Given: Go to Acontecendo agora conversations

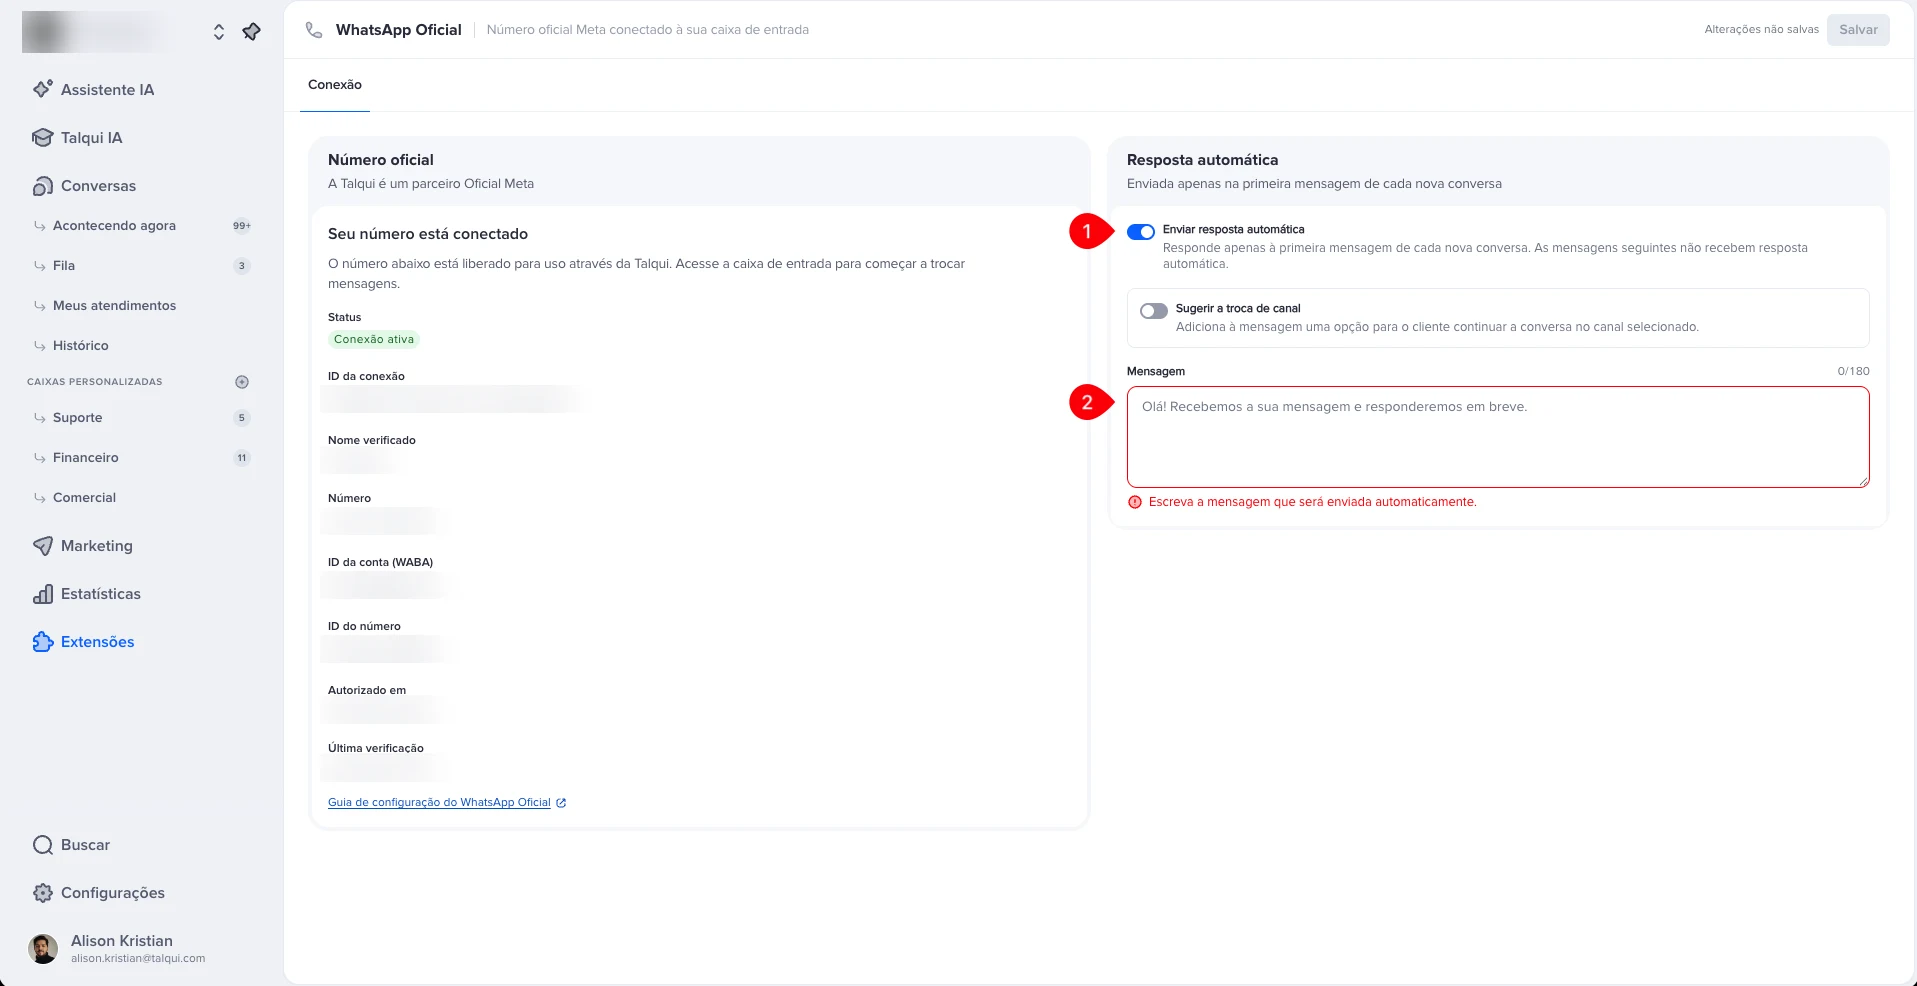Looking at the screenshot, I should [114, 226].
